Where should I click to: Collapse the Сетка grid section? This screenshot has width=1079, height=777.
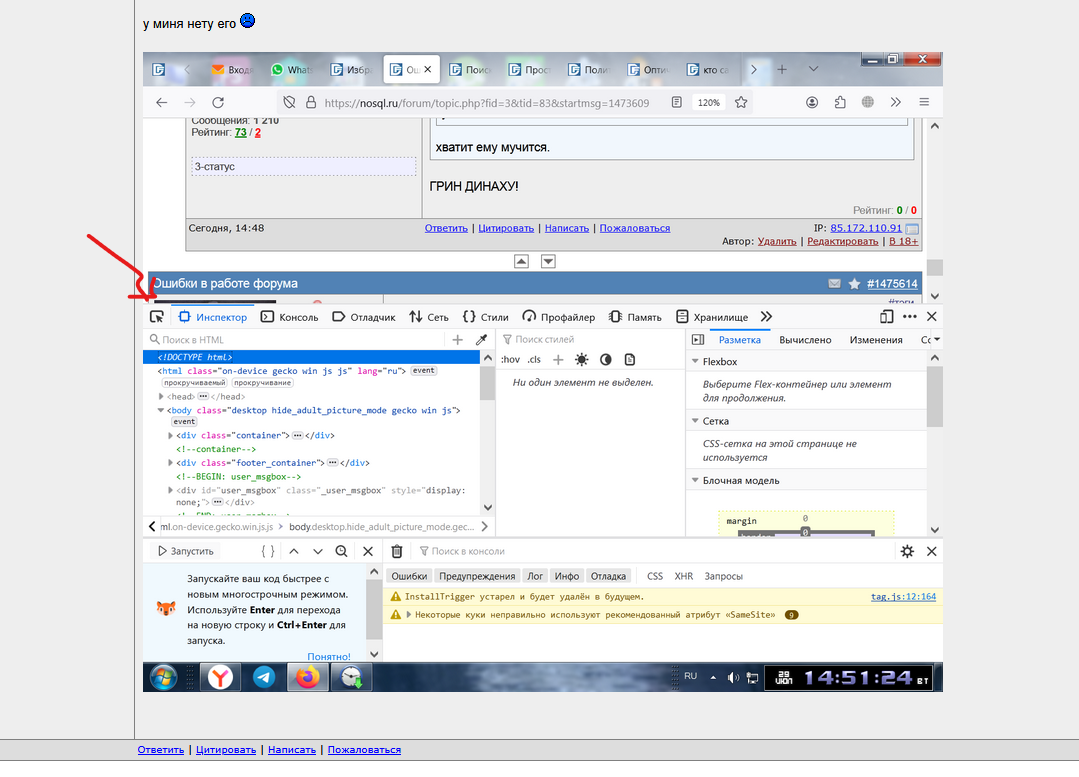point(695,421)
